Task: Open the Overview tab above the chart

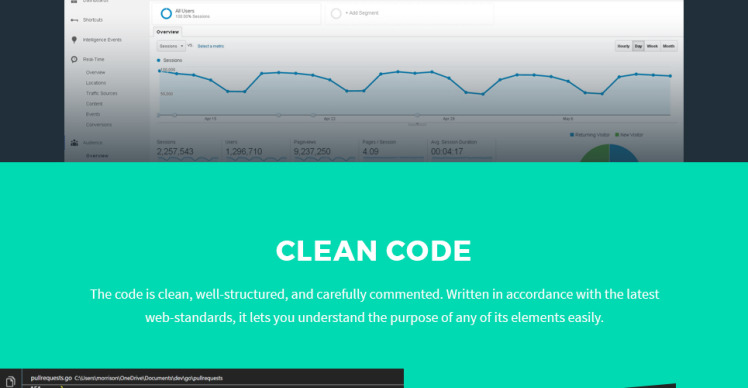Action: point(167,32)
